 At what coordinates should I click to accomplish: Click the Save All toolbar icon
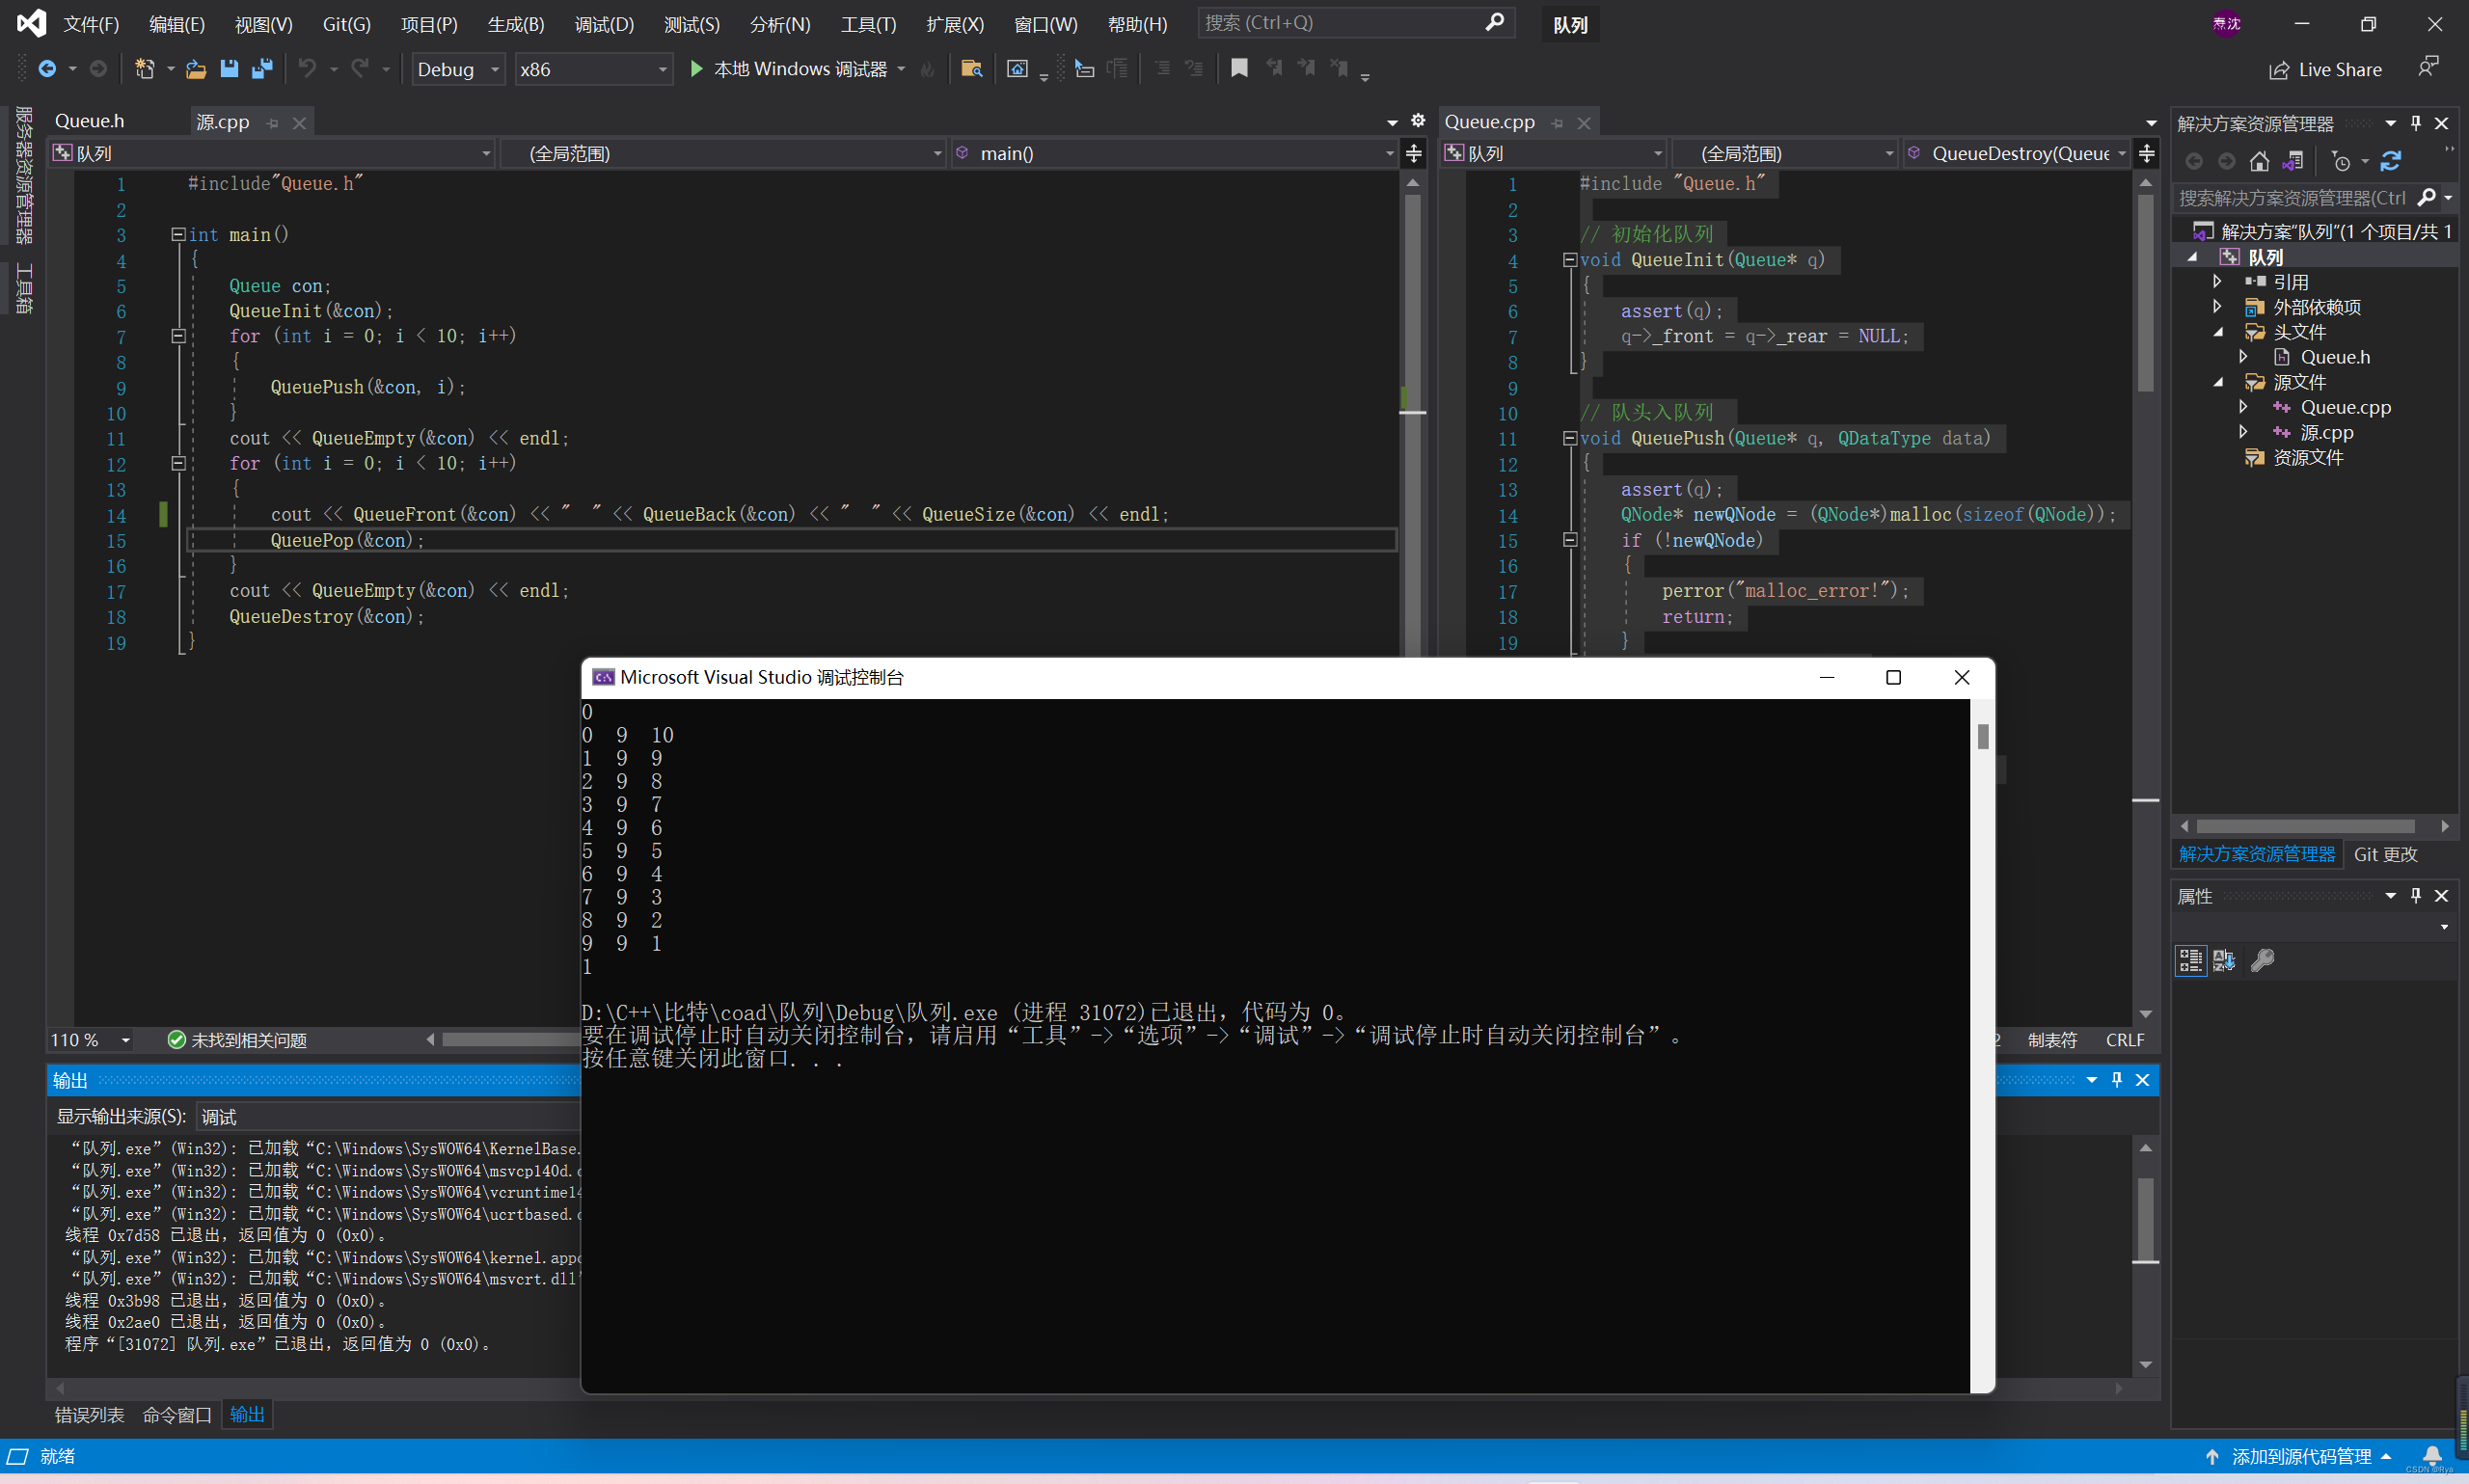262,69
